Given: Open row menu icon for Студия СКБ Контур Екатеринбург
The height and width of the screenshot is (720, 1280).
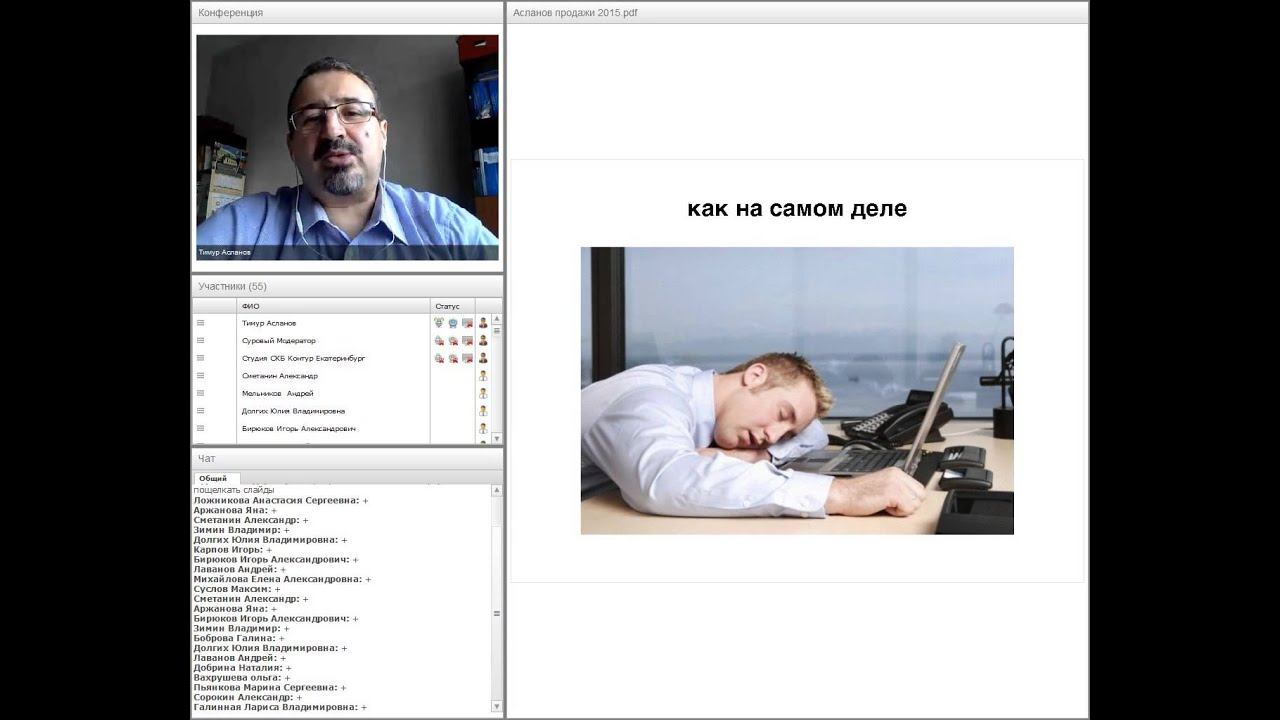Looking at the screenshot, I should pyautogui.click(x=200, y=358).
